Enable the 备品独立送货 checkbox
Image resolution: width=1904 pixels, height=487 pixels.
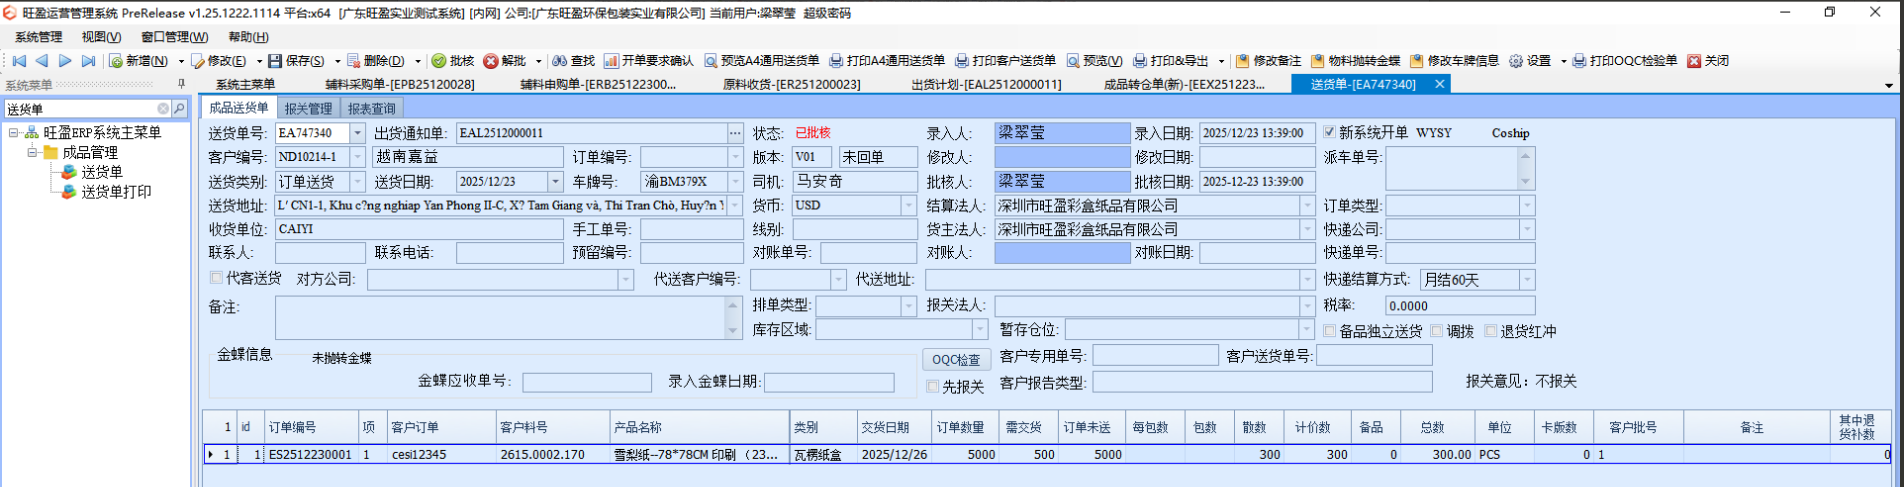click(1329, 331)
